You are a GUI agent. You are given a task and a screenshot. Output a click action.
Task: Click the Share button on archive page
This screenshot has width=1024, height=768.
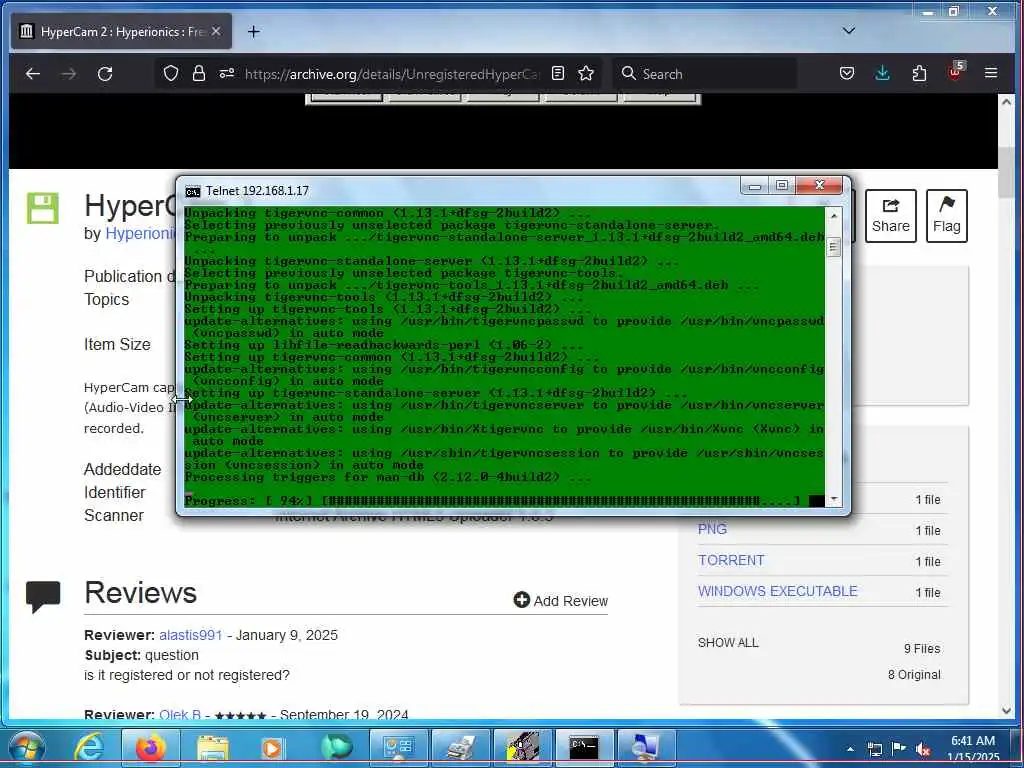tap(890, 216)
